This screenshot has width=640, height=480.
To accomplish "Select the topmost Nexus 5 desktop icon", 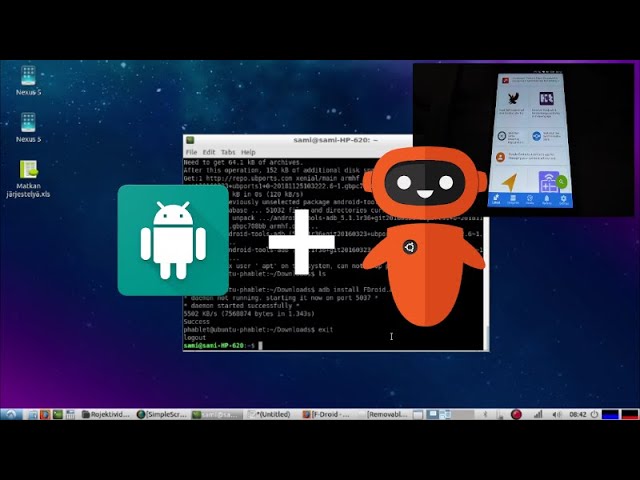I will (28, 80).
